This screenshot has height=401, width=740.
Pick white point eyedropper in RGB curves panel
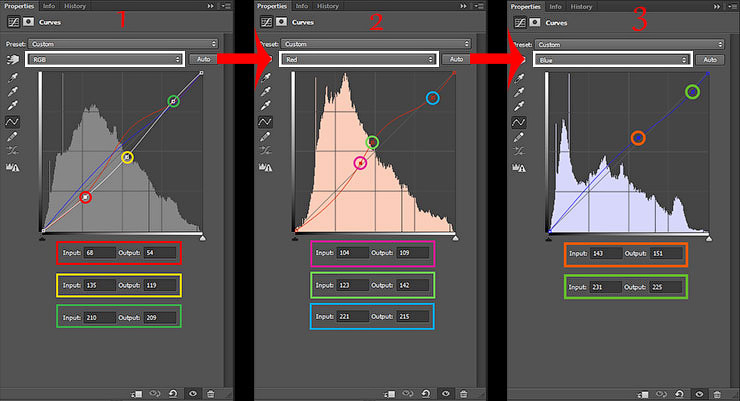click(x=12, y=105)
